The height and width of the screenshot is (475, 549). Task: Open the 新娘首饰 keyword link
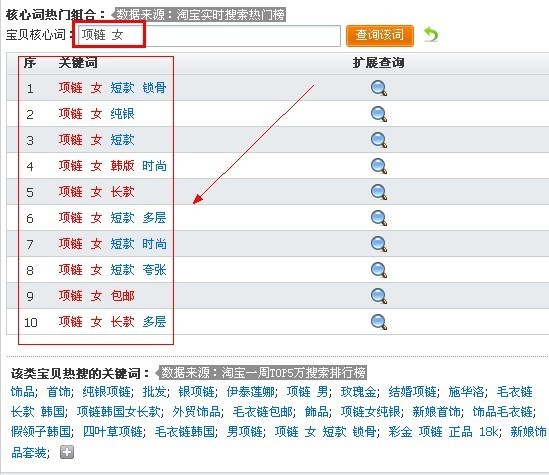tap(436, 412)
